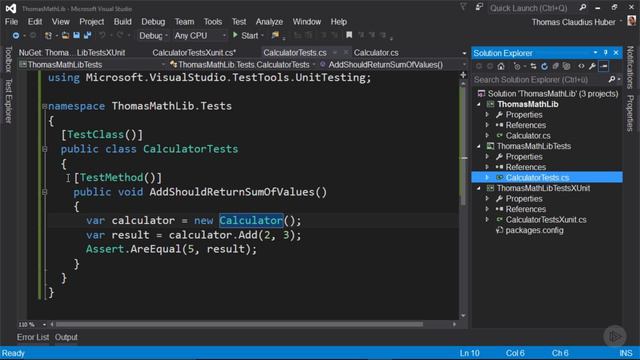Open the document tabs overflow dropdown
This screenshot has height=360, width=640.
(x=464, y=53)
